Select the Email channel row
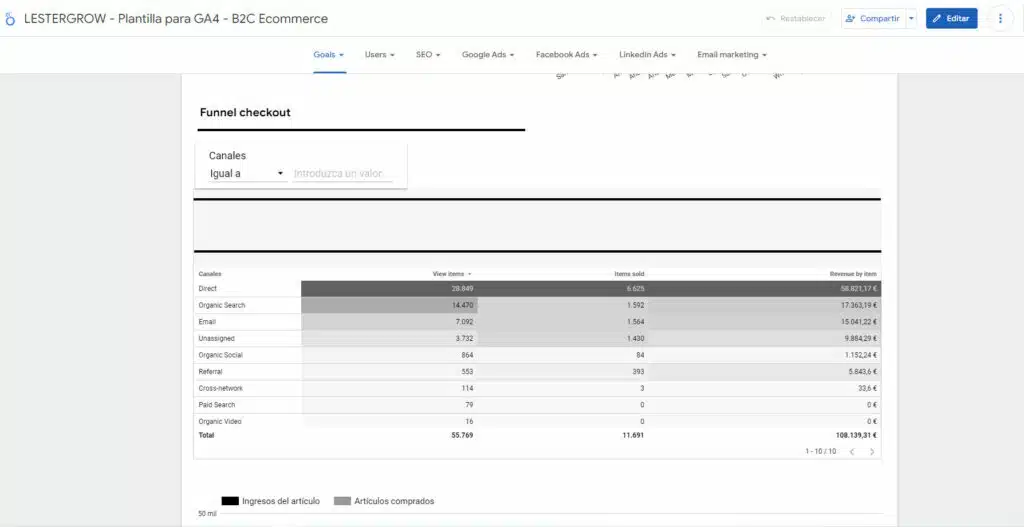This screenshot has width=1024, height=527. click(x=537, y=322)
